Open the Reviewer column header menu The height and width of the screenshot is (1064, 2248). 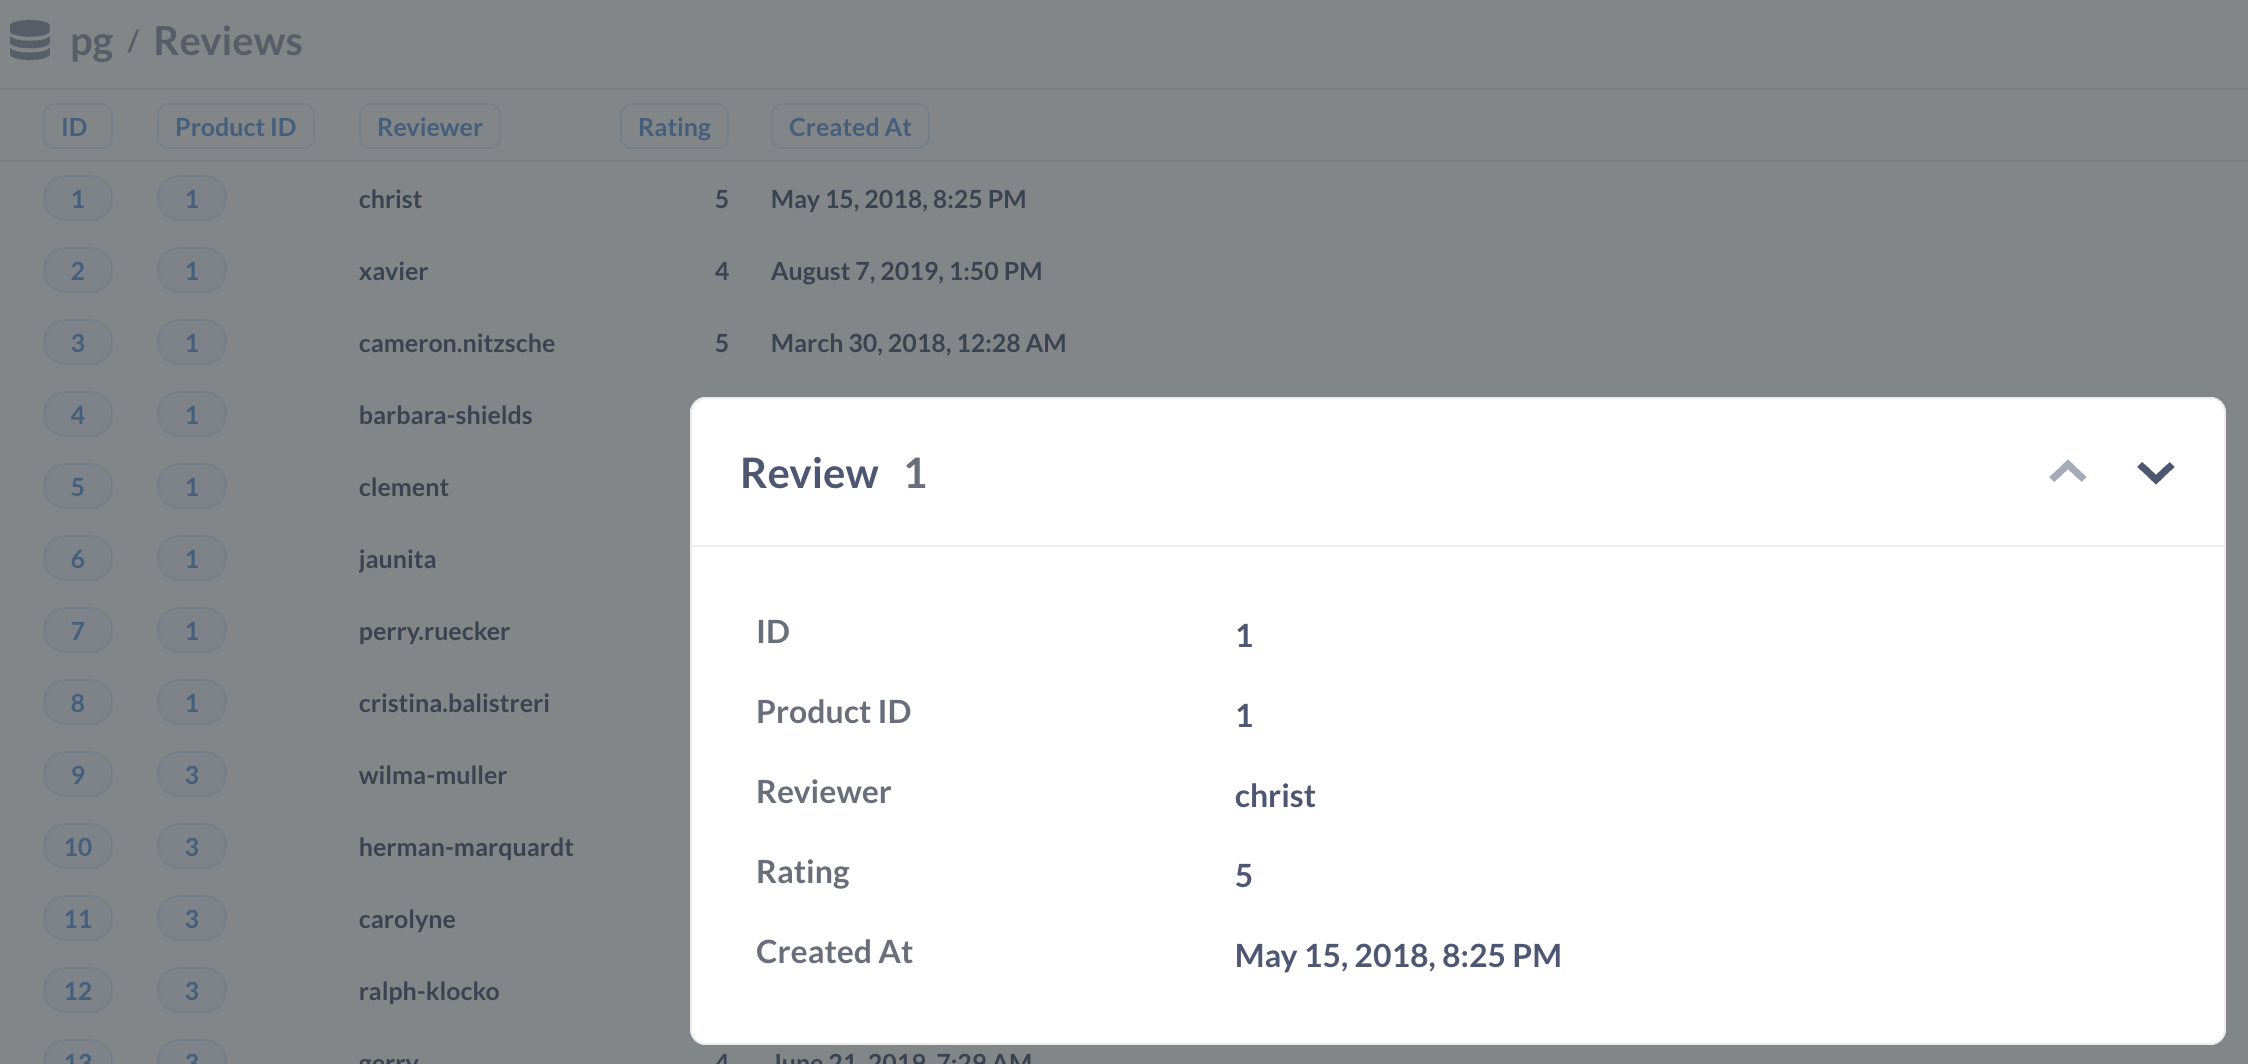429,126
